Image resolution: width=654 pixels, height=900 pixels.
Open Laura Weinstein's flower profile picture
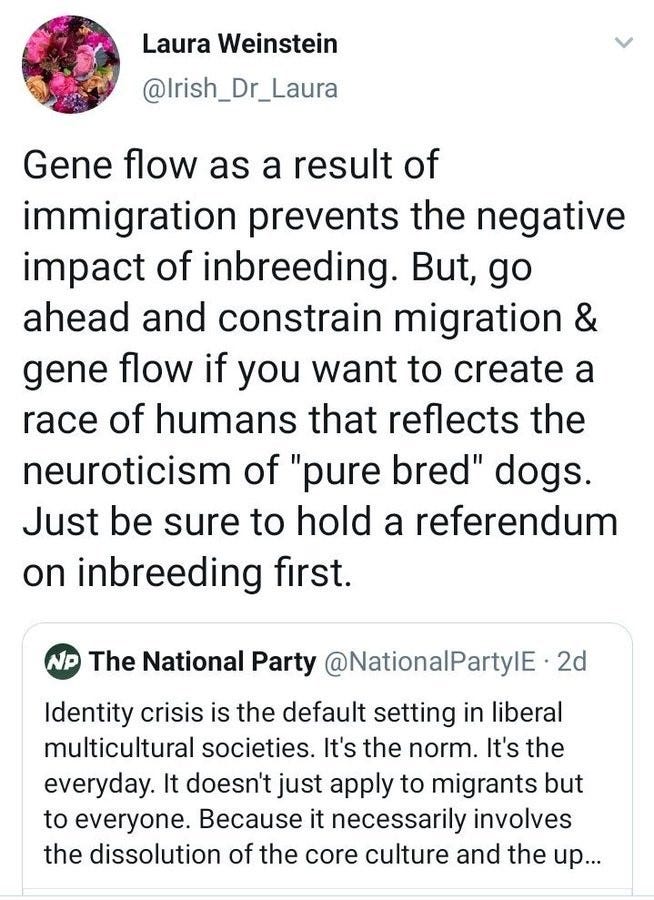coord(70,64)
